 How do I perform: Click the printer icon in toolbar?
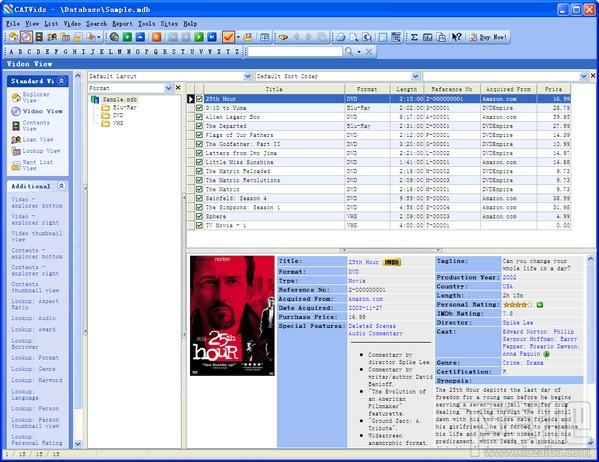(x=341, y=37)
